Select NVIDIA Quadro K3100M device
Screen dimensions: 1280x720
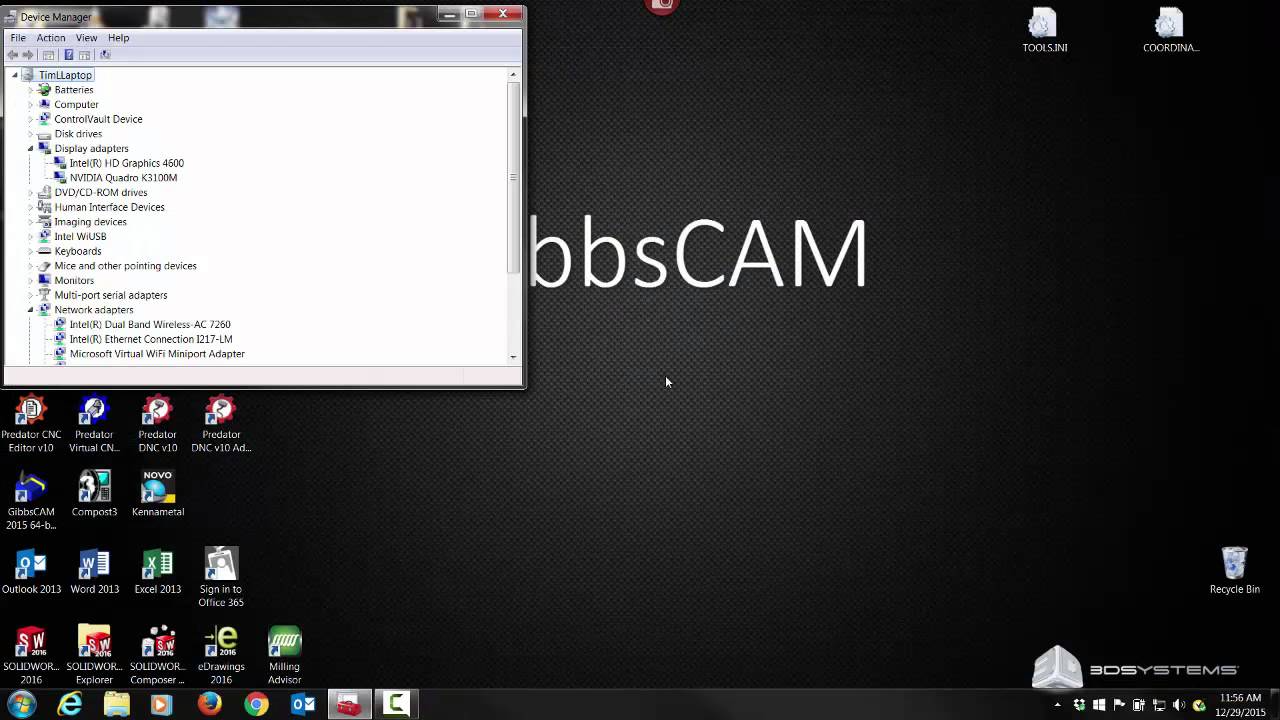123,178
